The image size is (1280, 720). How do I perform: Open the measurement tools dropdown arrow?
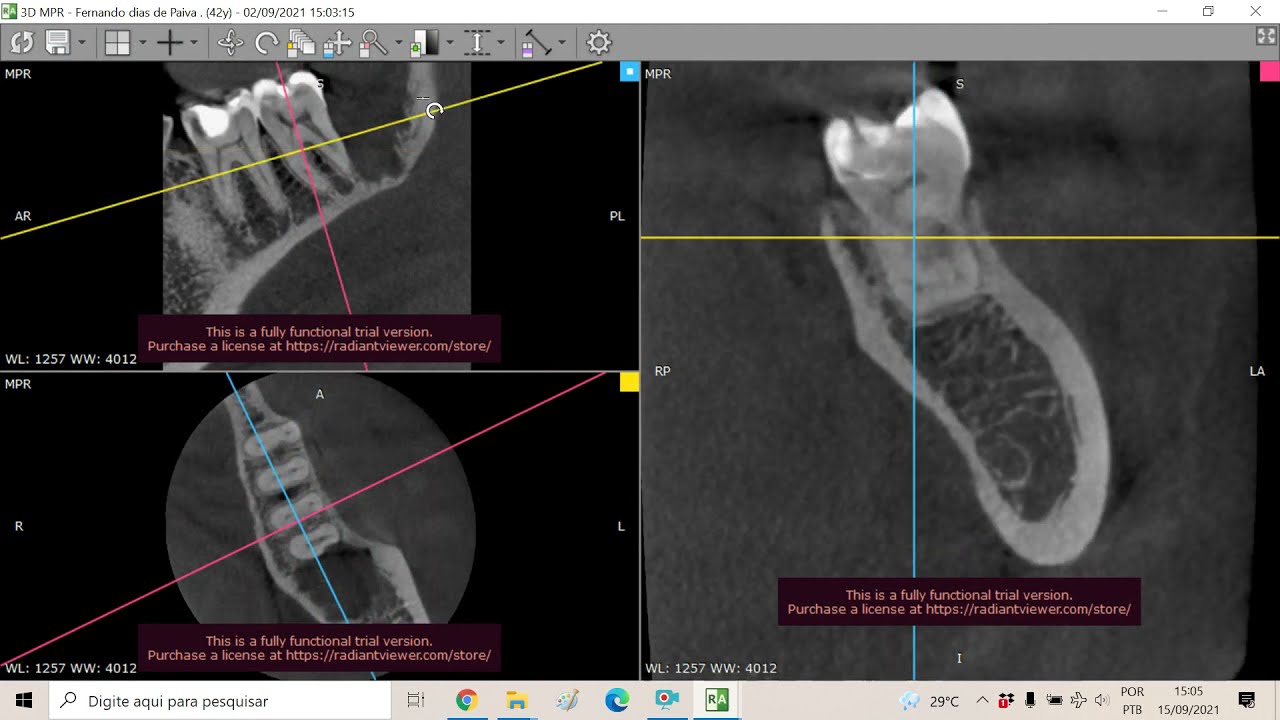pos(562,43)
